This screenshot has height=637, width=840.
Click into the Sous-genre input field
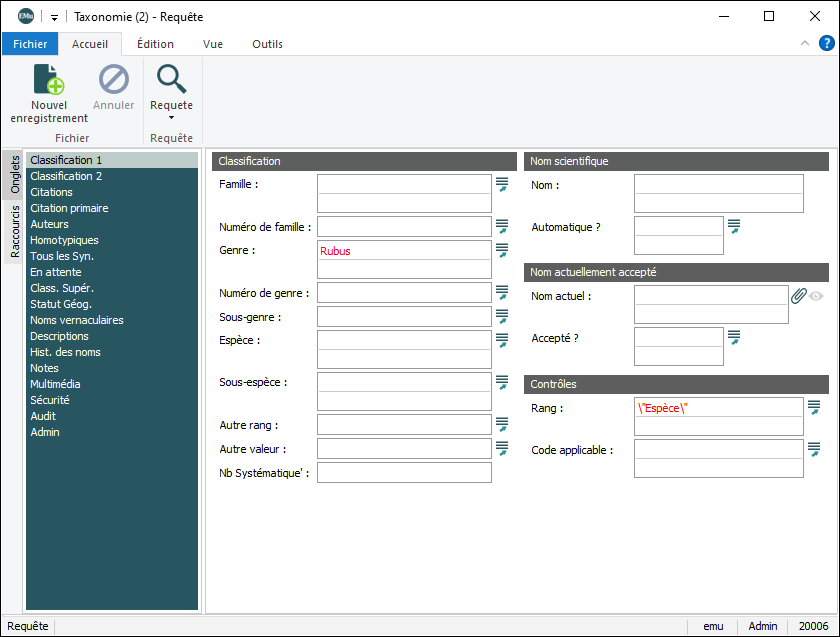click(404, 317)
